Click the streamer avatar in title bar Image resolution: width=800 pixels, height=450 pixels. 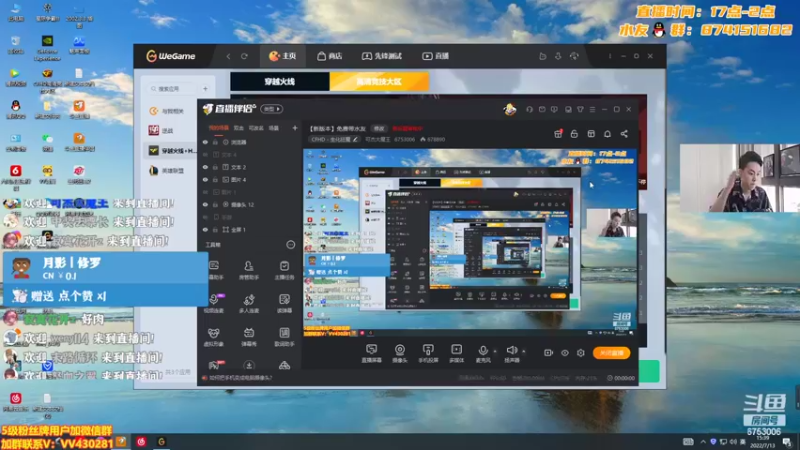click(510, 109)
